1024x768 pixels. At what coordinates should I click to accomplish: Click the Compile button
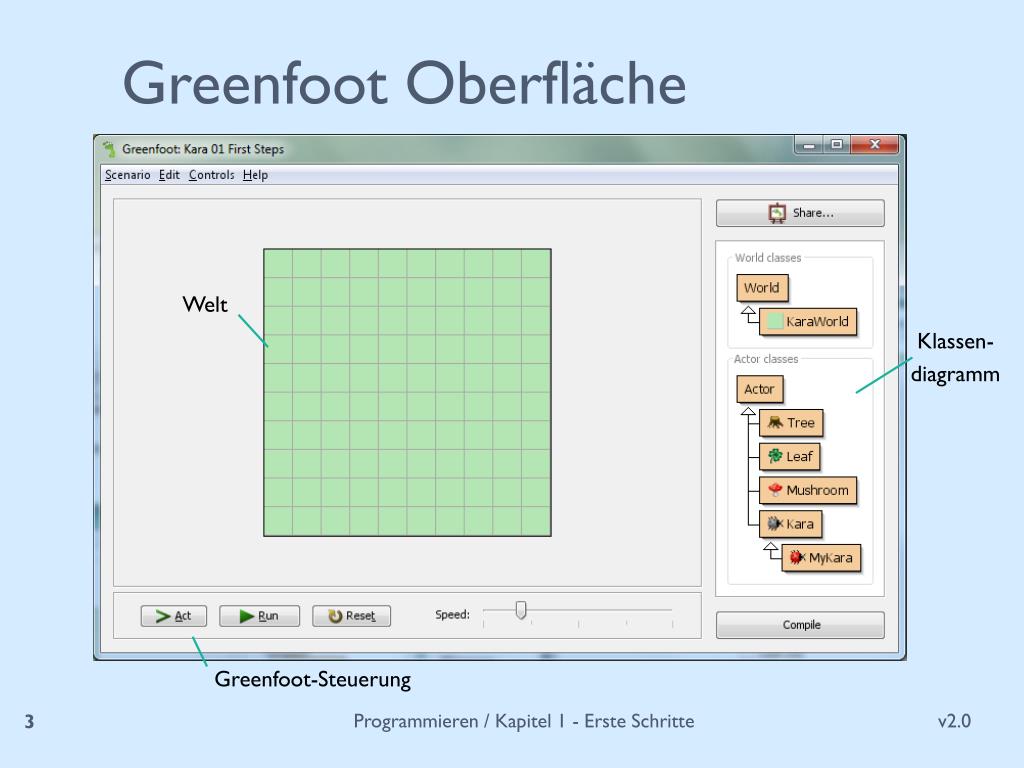pyautogui.click(x=800, y=625)
